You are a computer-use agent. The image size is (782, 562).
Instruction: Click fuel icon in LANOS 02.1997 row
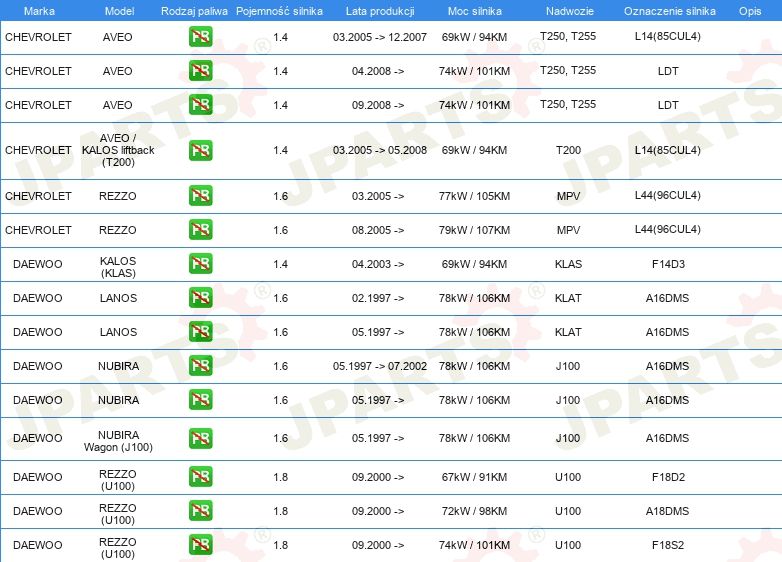tap(200, 297)
